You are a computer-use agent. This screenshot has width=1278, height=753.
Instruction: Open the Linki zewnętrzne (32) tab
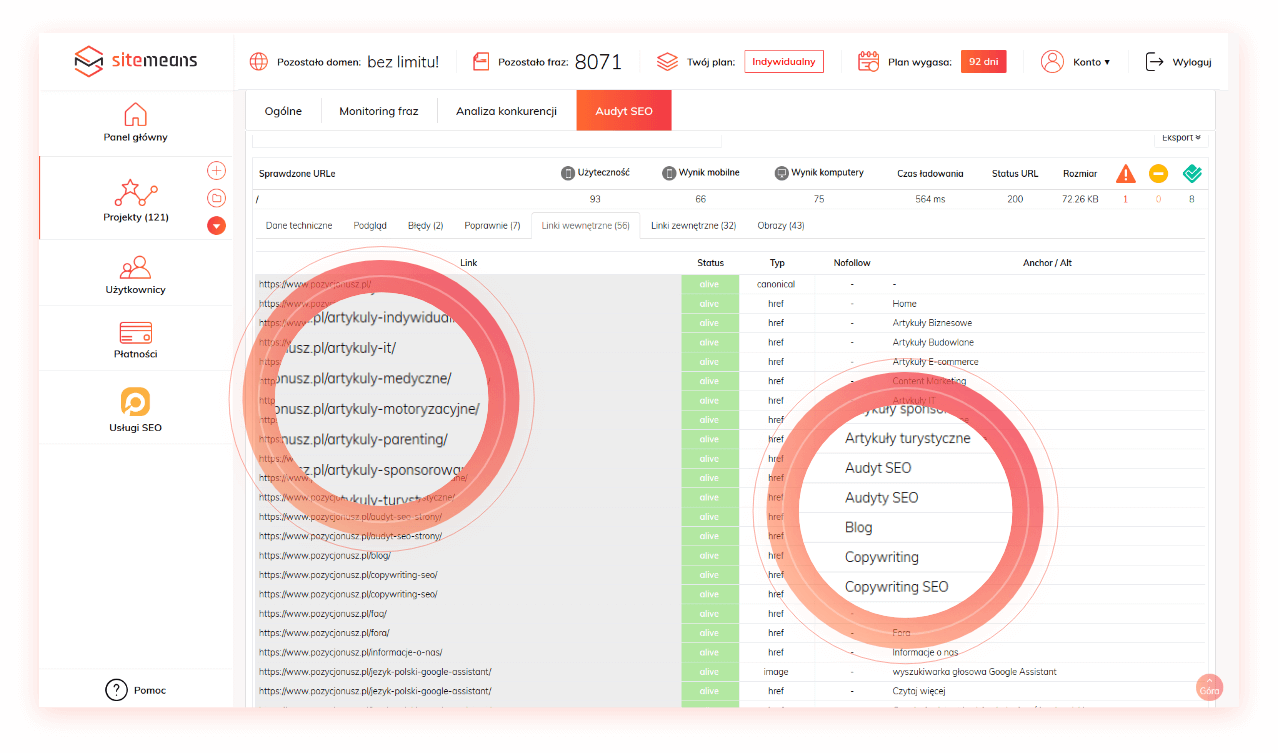693,226
